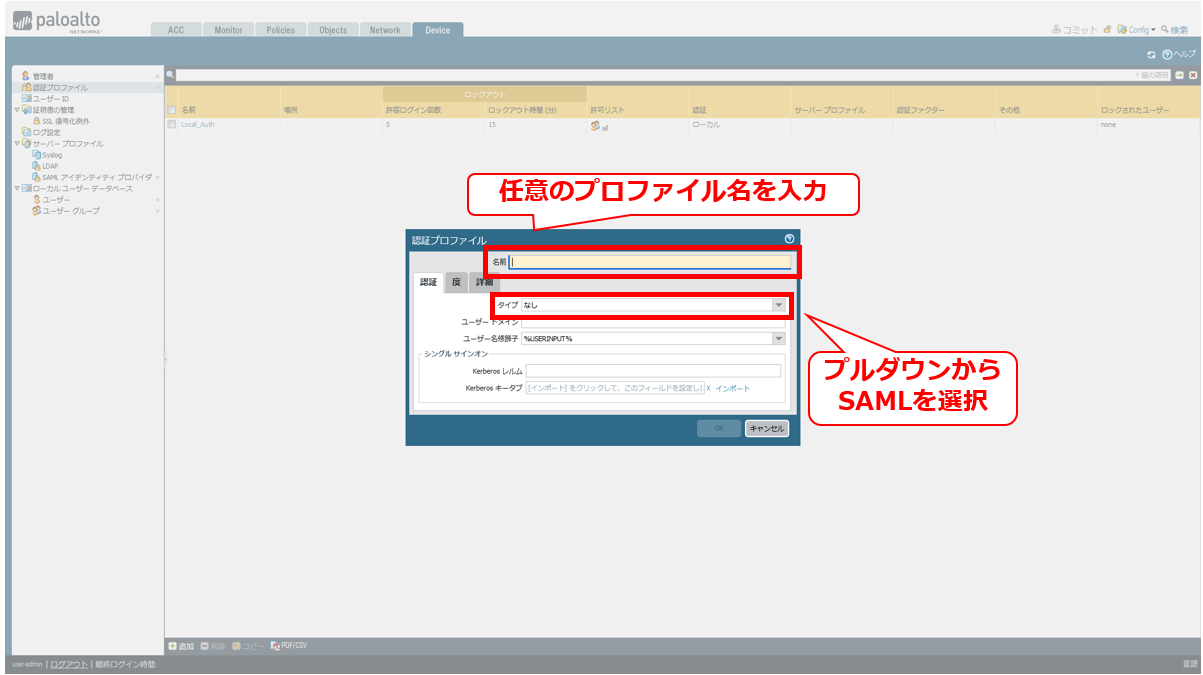Switch to the Objects tab
1203x675 pixels.
[x=333, y=30]
